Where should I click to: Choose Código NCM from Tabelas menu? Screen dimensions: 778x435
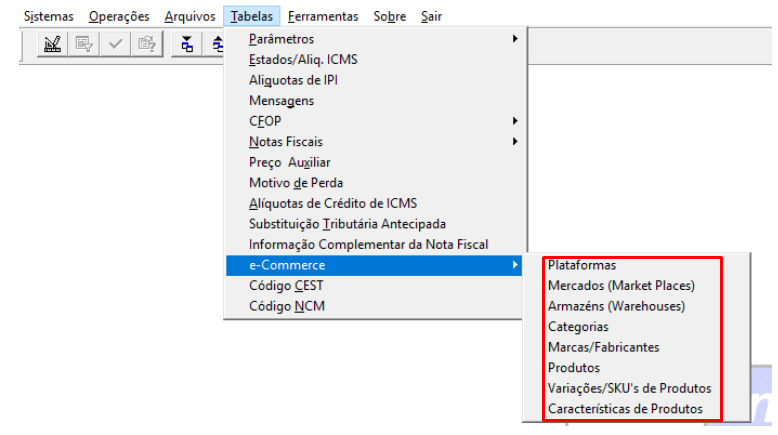[286, 306]
